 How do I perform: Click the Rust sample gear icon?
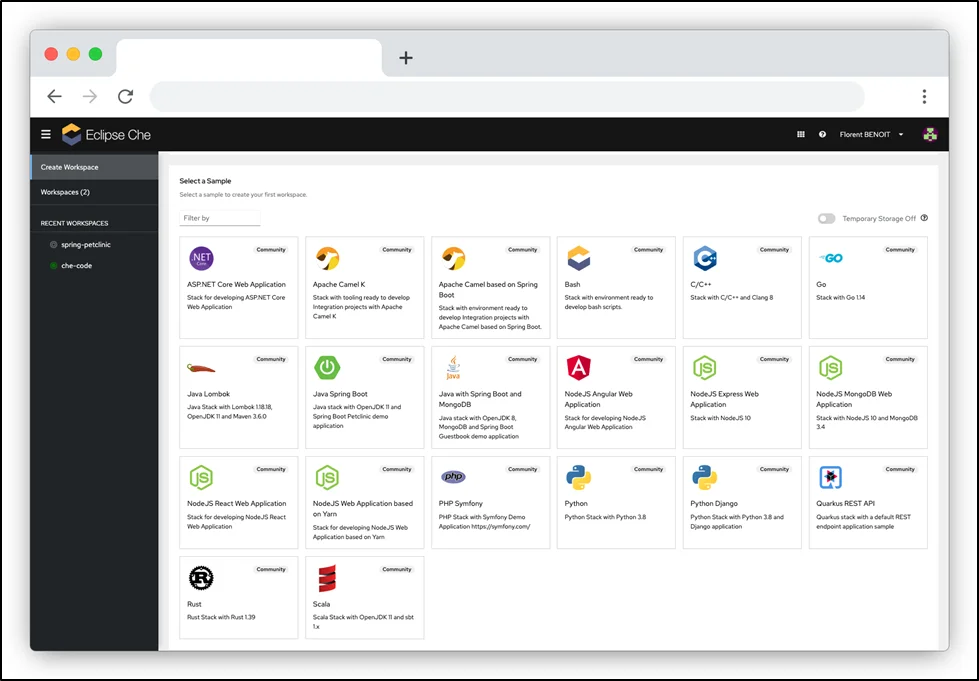point(201,578)
